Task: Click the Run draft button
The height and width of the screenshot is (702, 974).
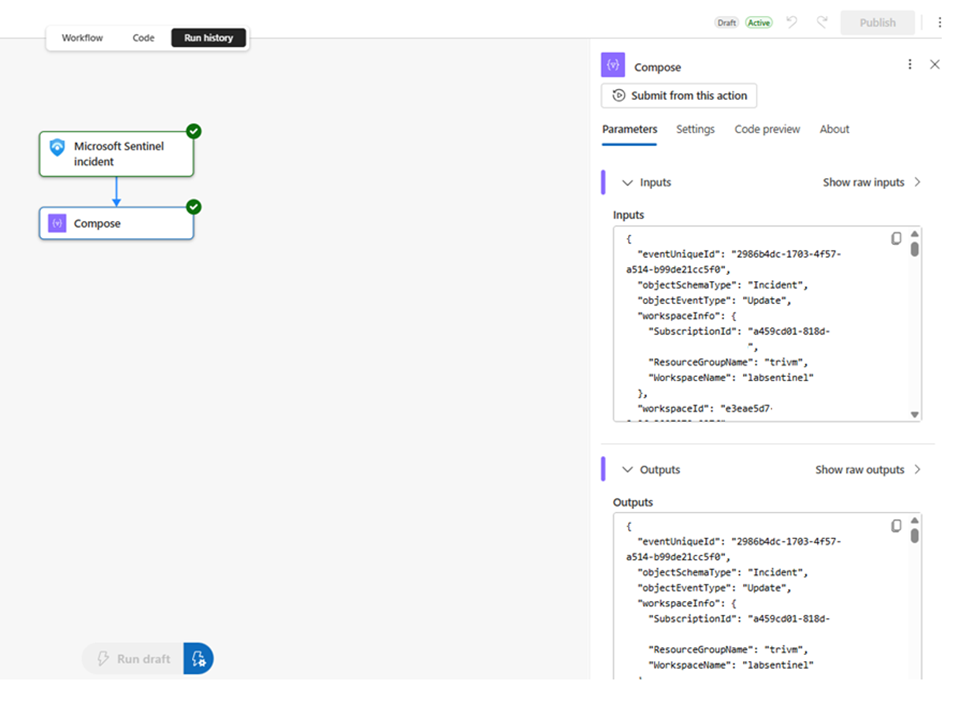Action: (x=133, y=659)
